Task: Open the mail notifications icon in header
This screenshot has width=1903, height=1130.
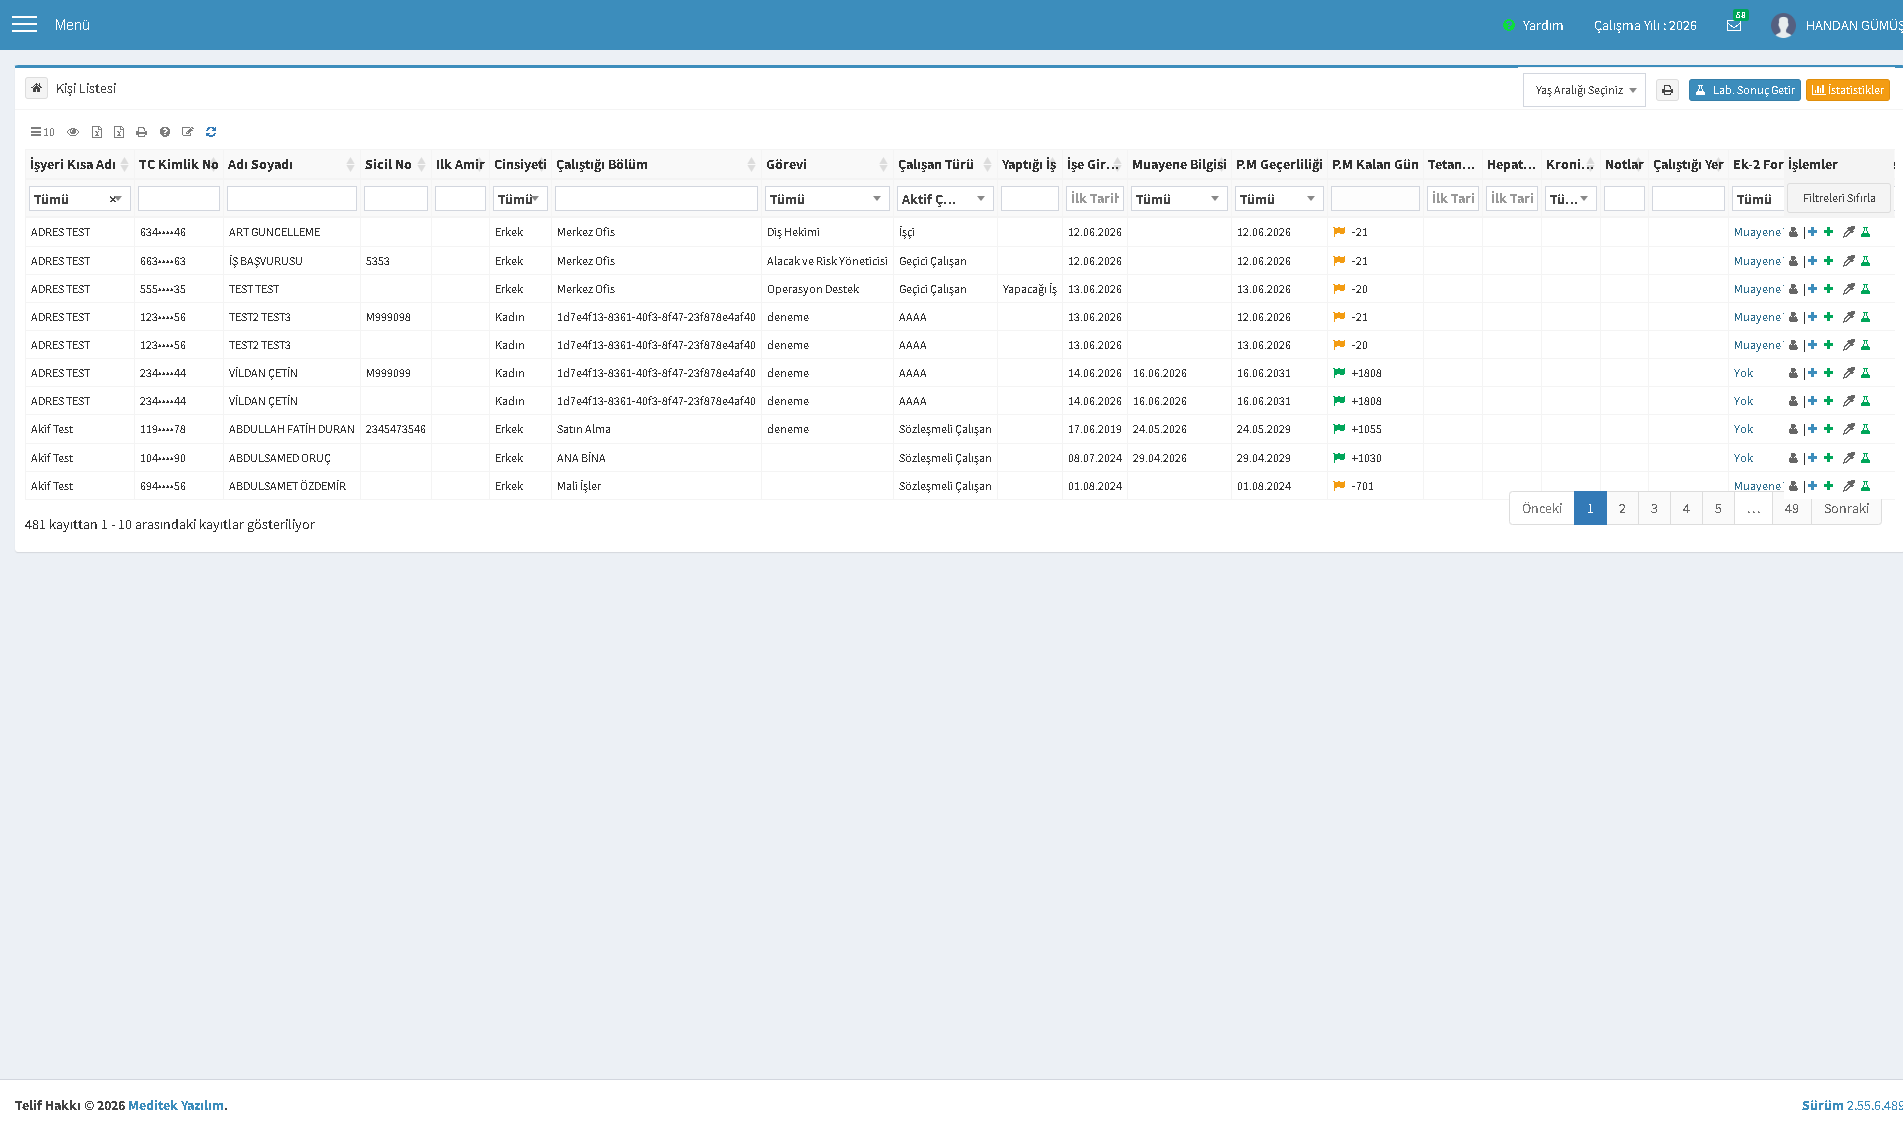Action: pos(1734,25)
